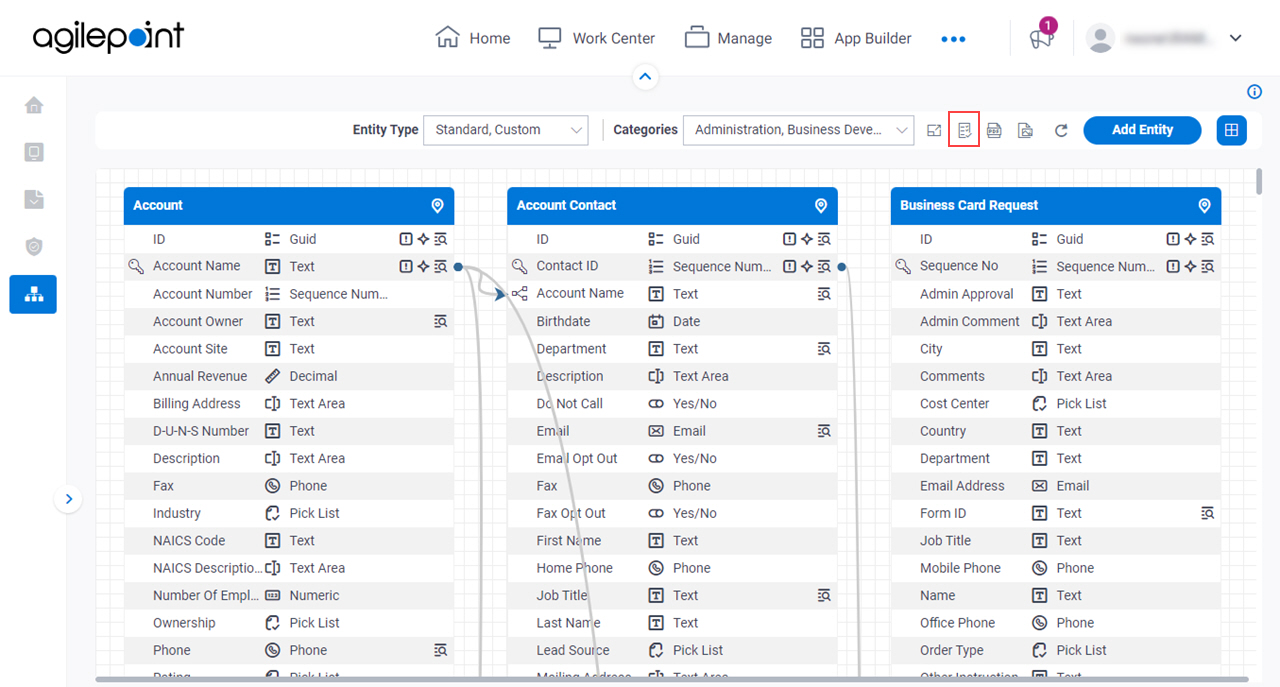This screenshot has height=687, width=1280.
Task: Select the Order Type field row
Action: (x=1056, y=650)
